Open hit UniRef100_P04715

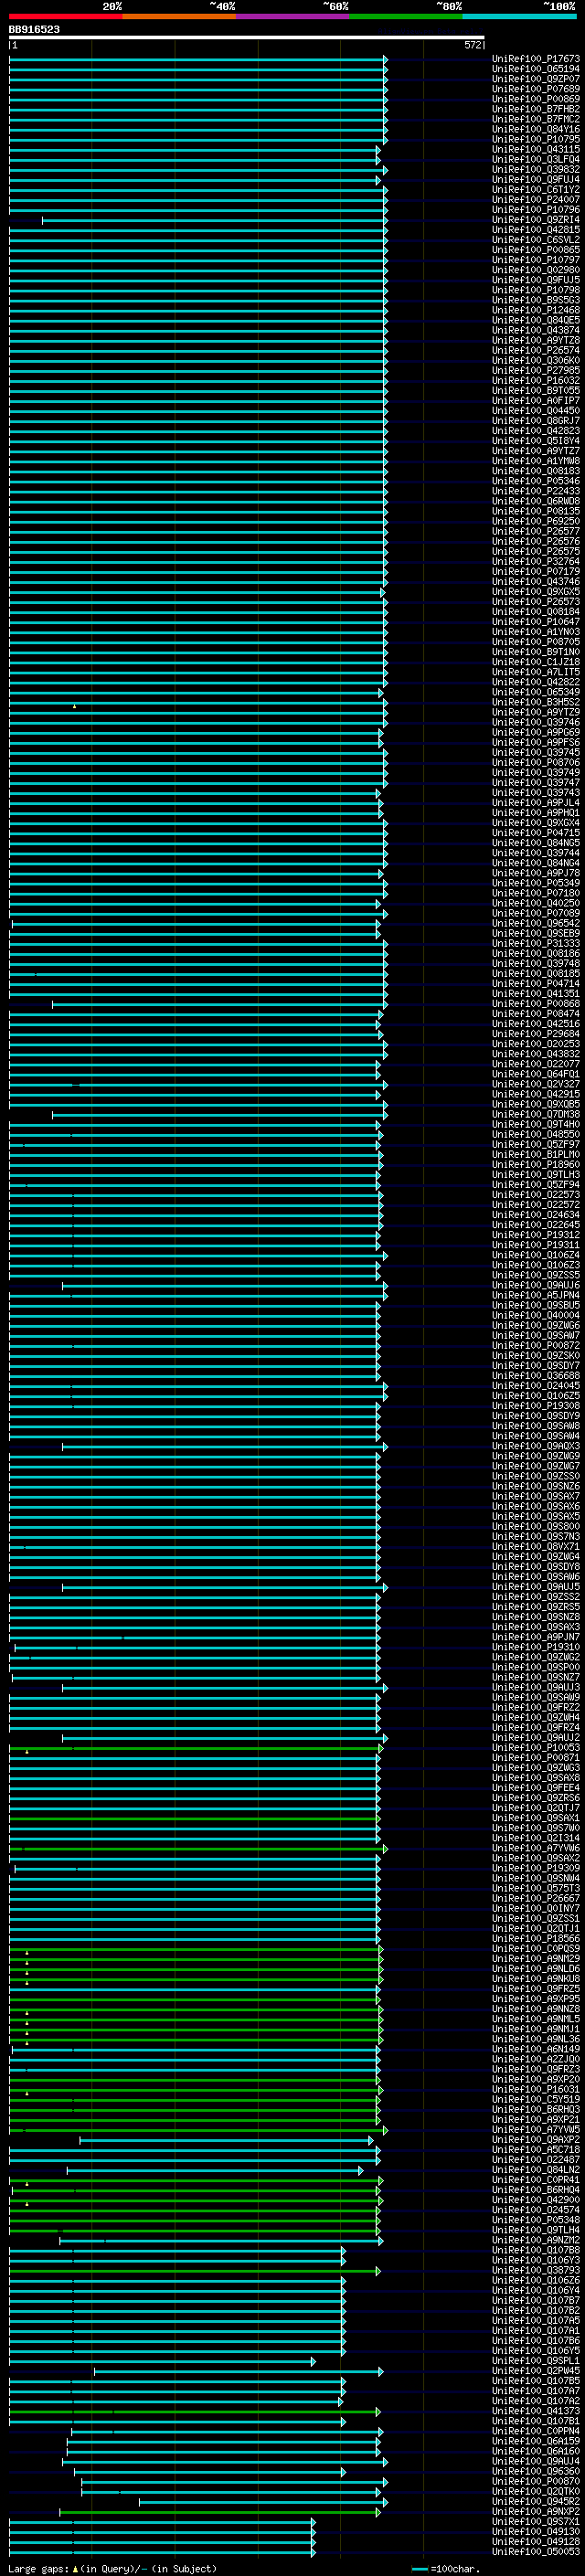click(536, 833)
